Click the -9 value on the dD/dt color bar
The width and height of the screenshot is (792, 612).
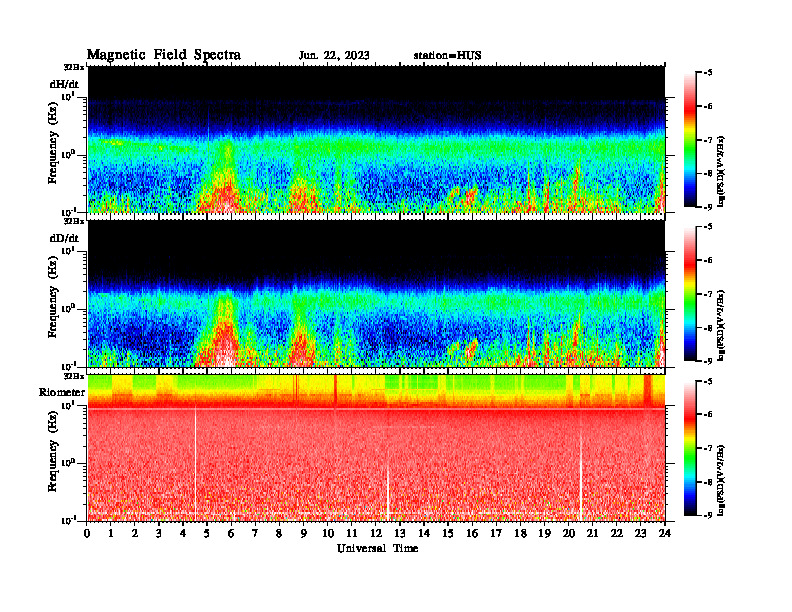708,361
